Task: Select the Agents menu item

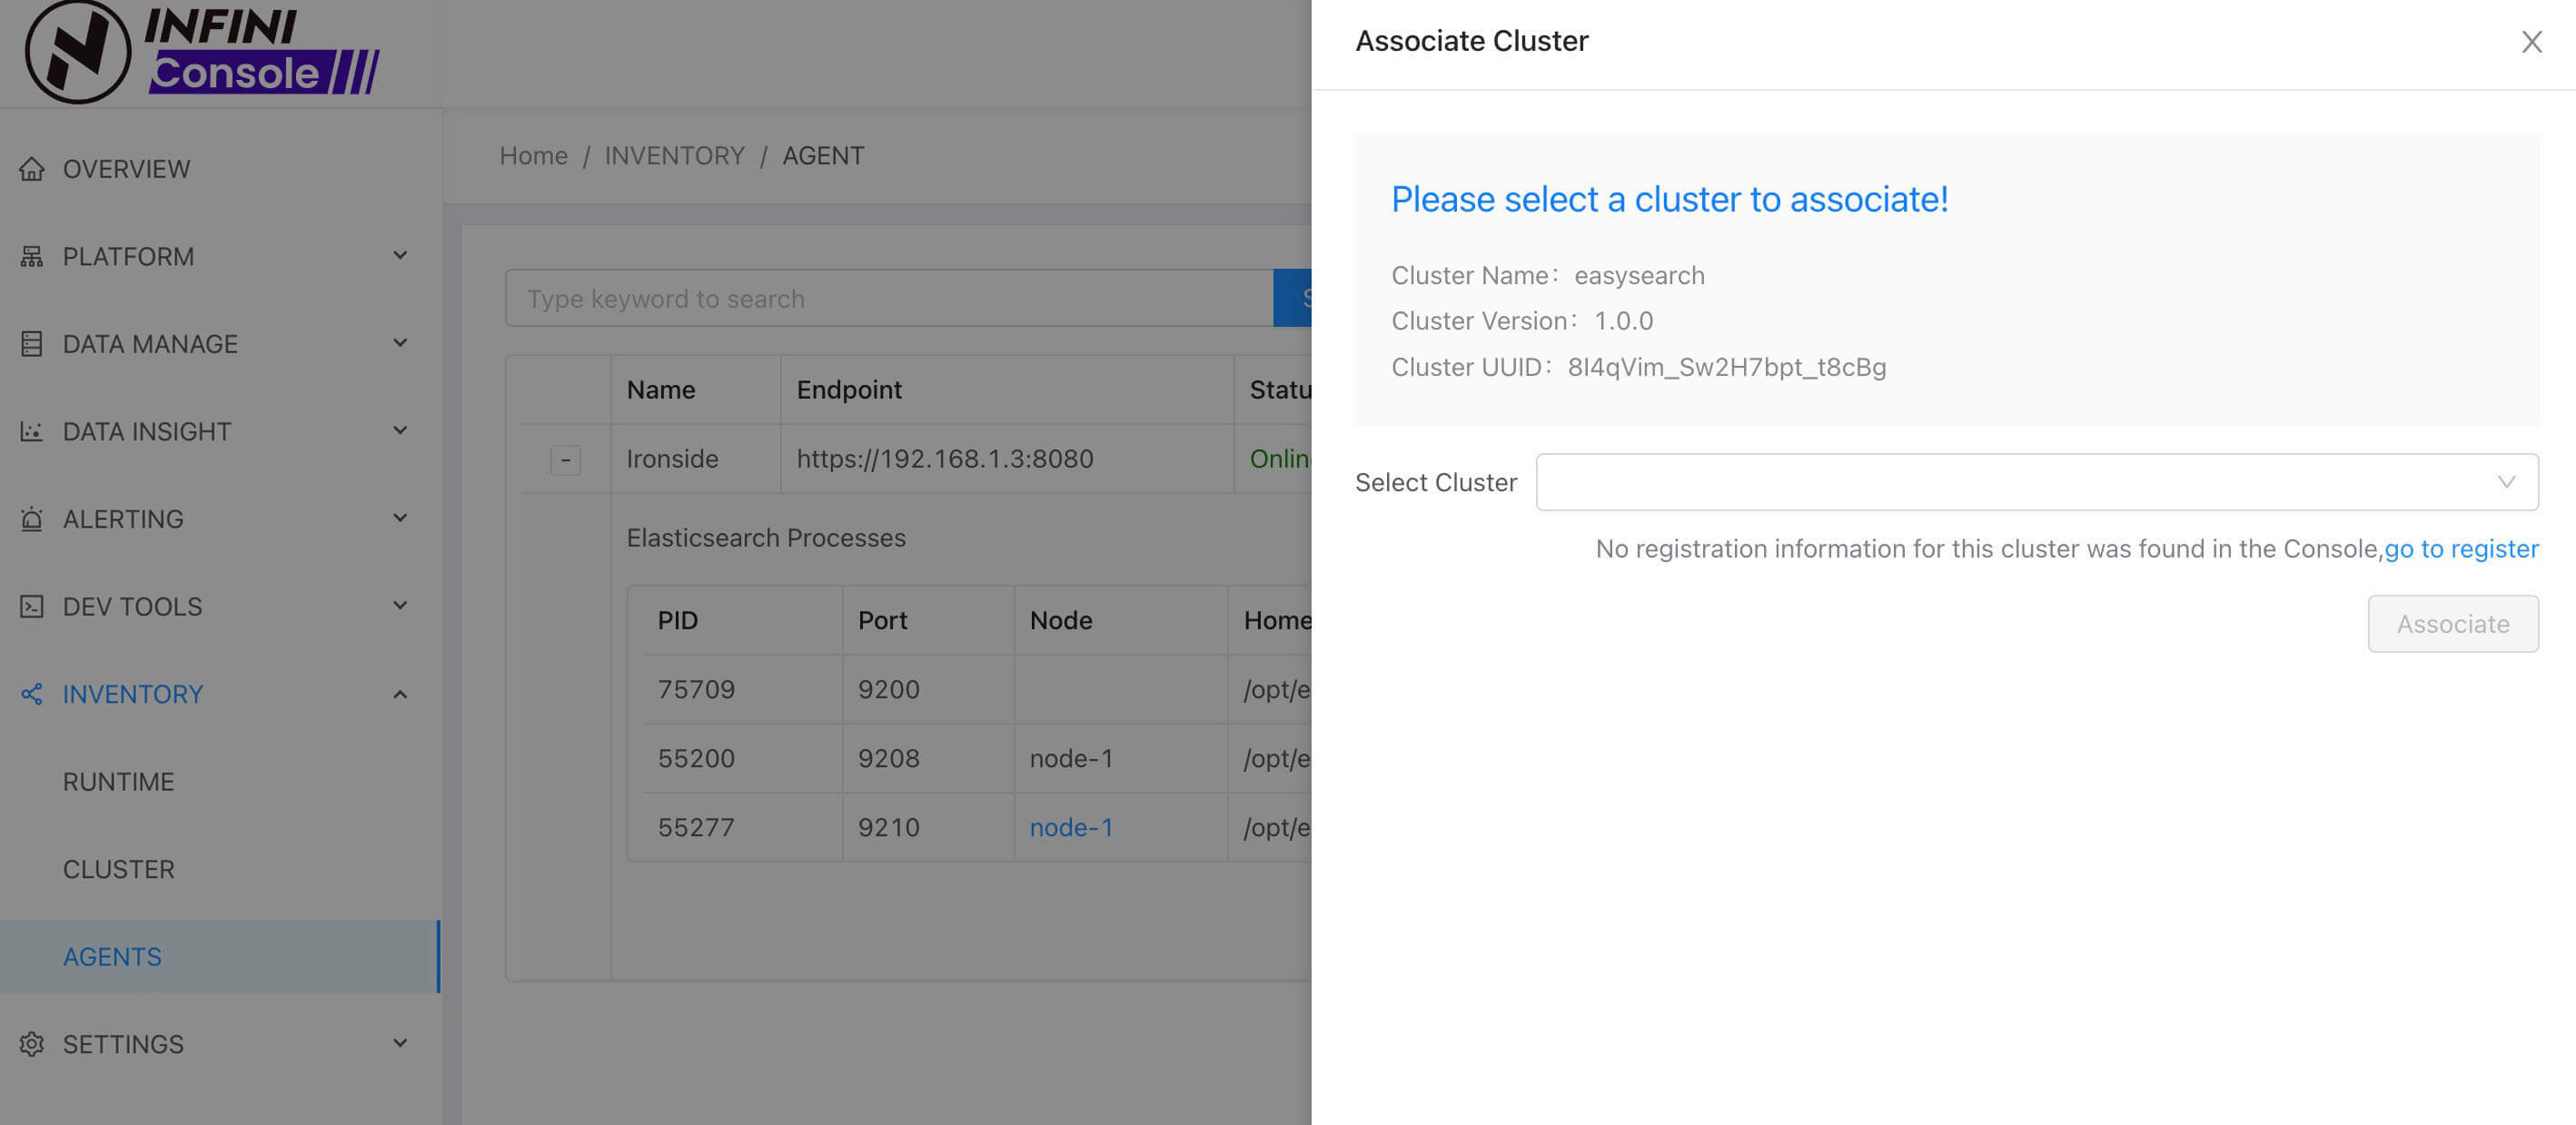Action: pos(112,957)
